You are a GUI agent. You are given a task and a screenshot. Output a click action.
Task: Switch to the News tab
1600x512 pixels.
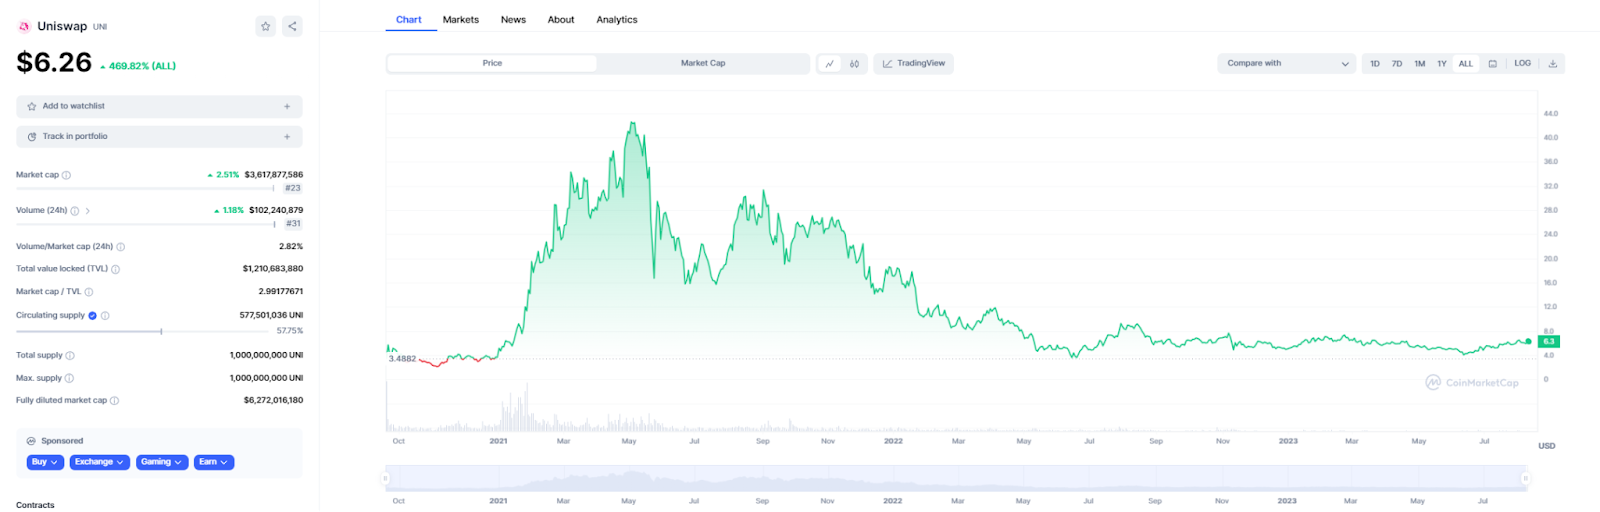tap(513, 20)
